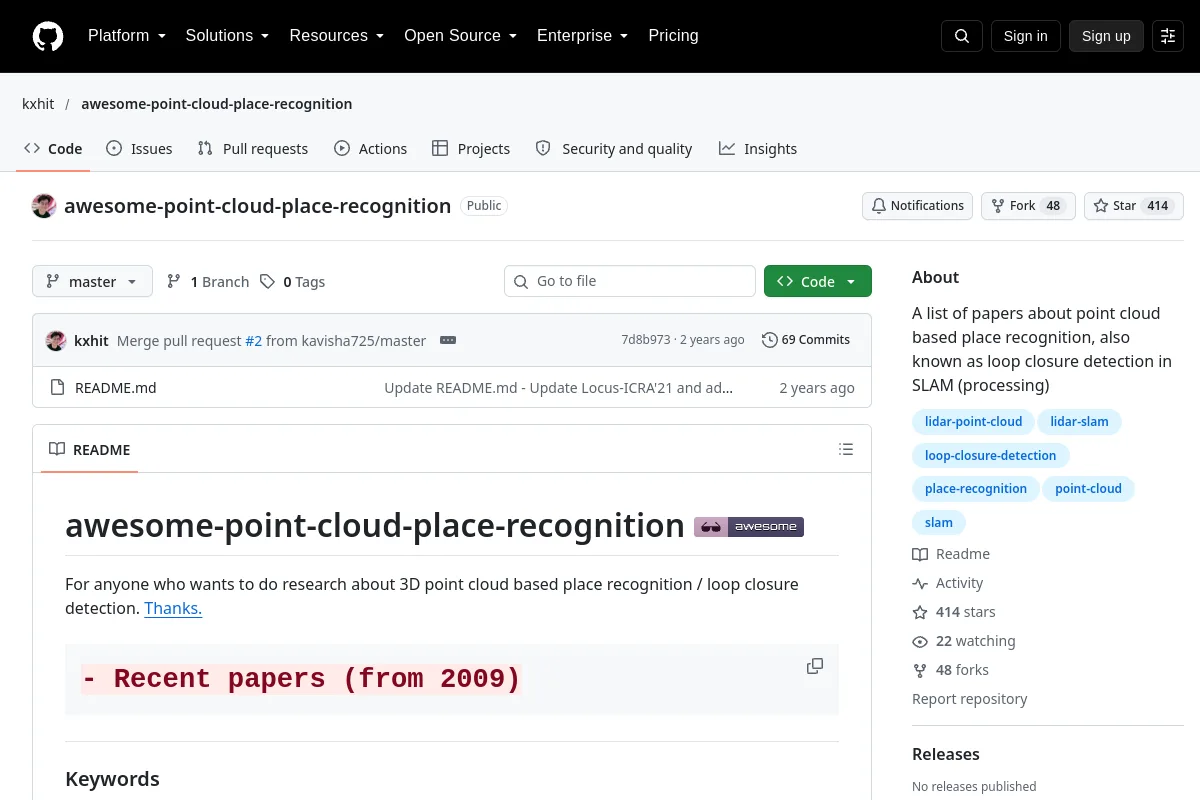Switch to the Projects tab
The width and height of the screenshot is (1200, 800).
471,149
